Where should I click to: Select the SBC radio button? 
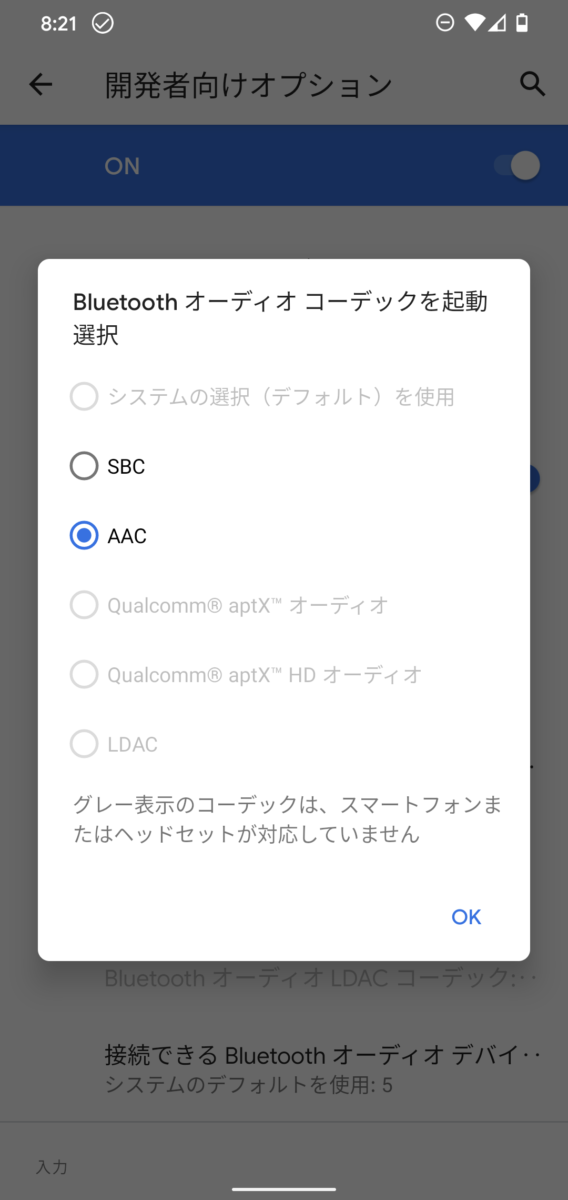point(84,466)
